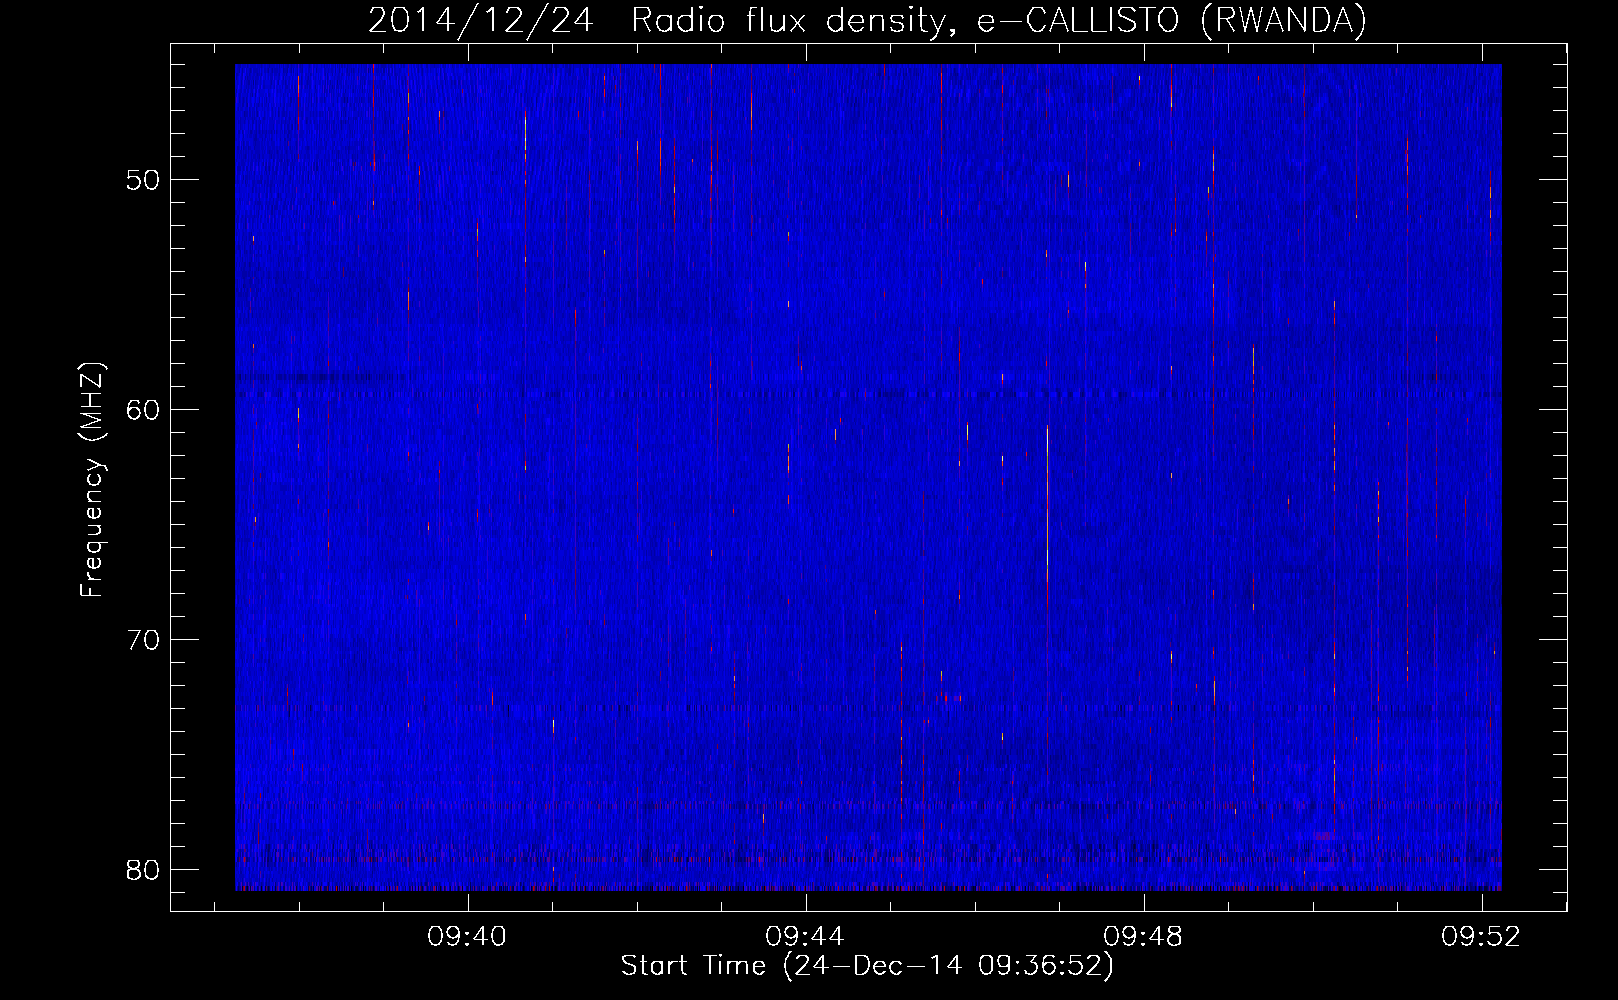The image size is (1618, 1000).
Task: Click the 70 frequency tick label
Action: click(x=143, y=640)
